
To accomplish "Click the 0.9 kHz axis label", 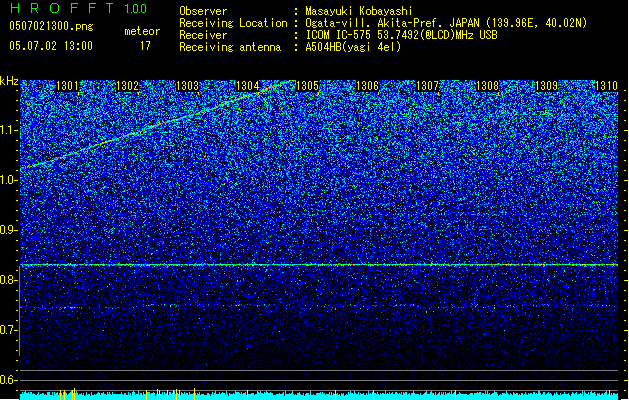I will [8, 230].
